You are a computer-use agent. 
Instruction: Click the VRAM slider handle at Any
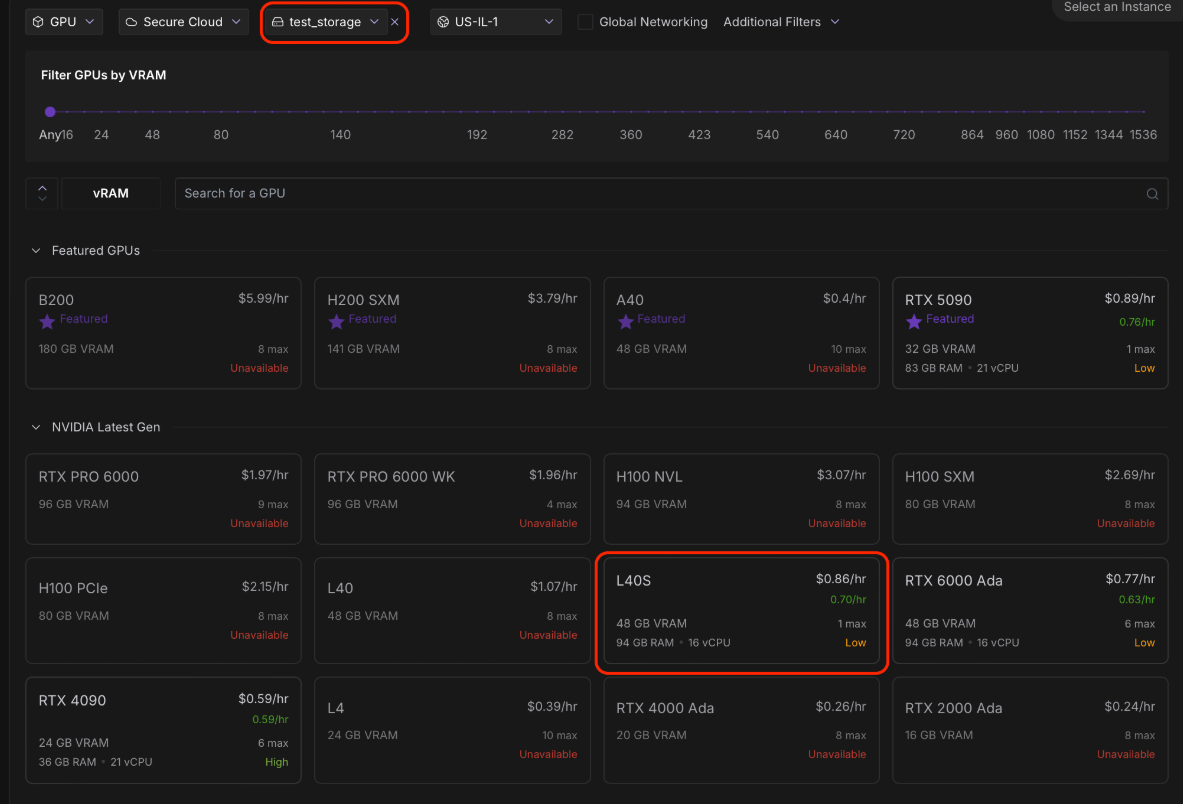tap(50, 112)
